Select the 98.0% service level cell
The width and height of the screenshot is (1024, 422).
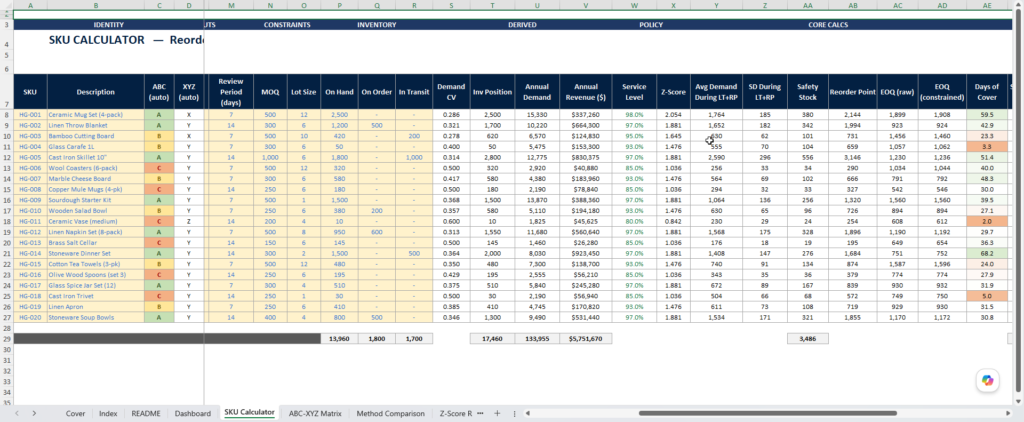635,114
